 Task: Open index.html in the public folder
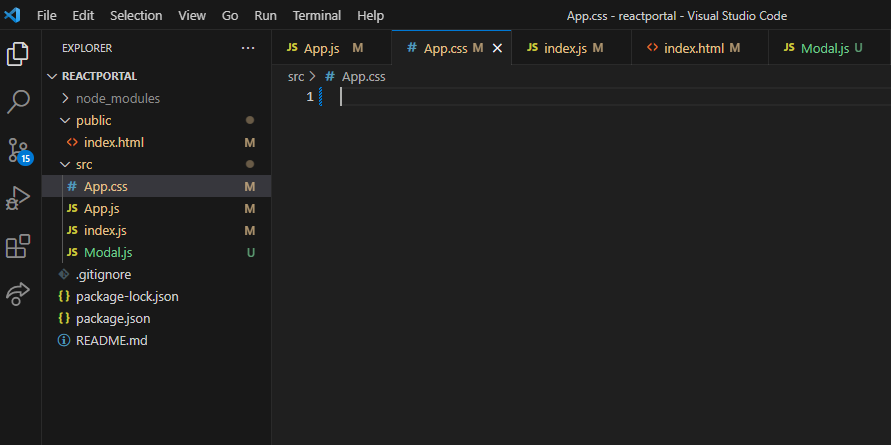coord(156,143)
